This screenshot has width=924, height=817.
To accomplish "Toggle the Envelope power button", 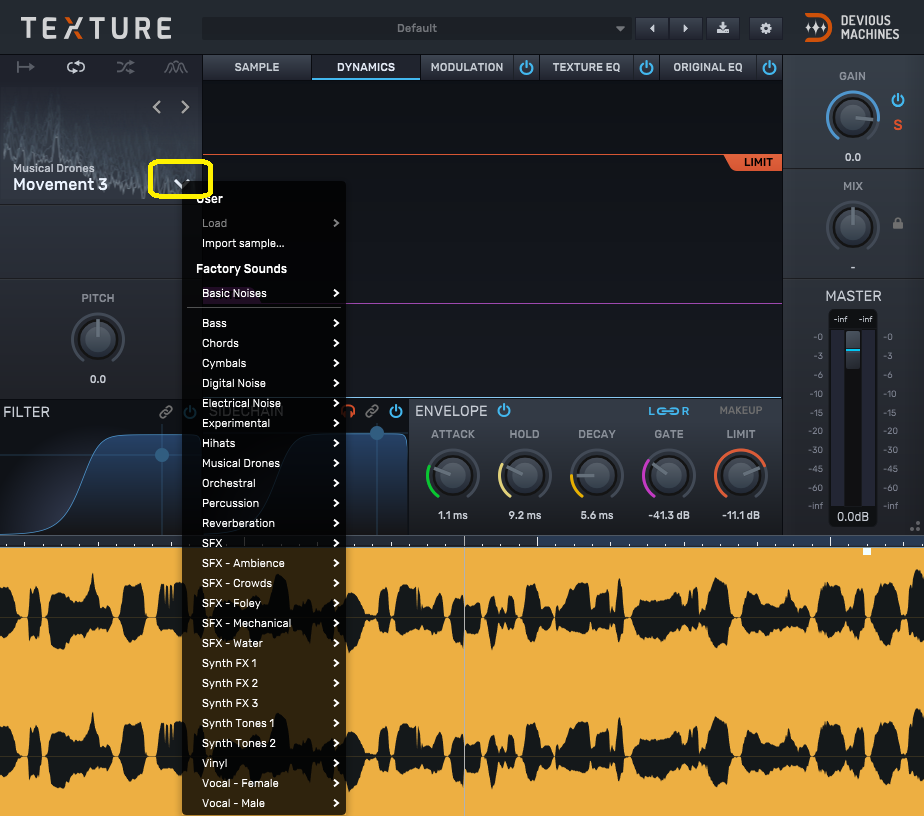I will 504,410.
